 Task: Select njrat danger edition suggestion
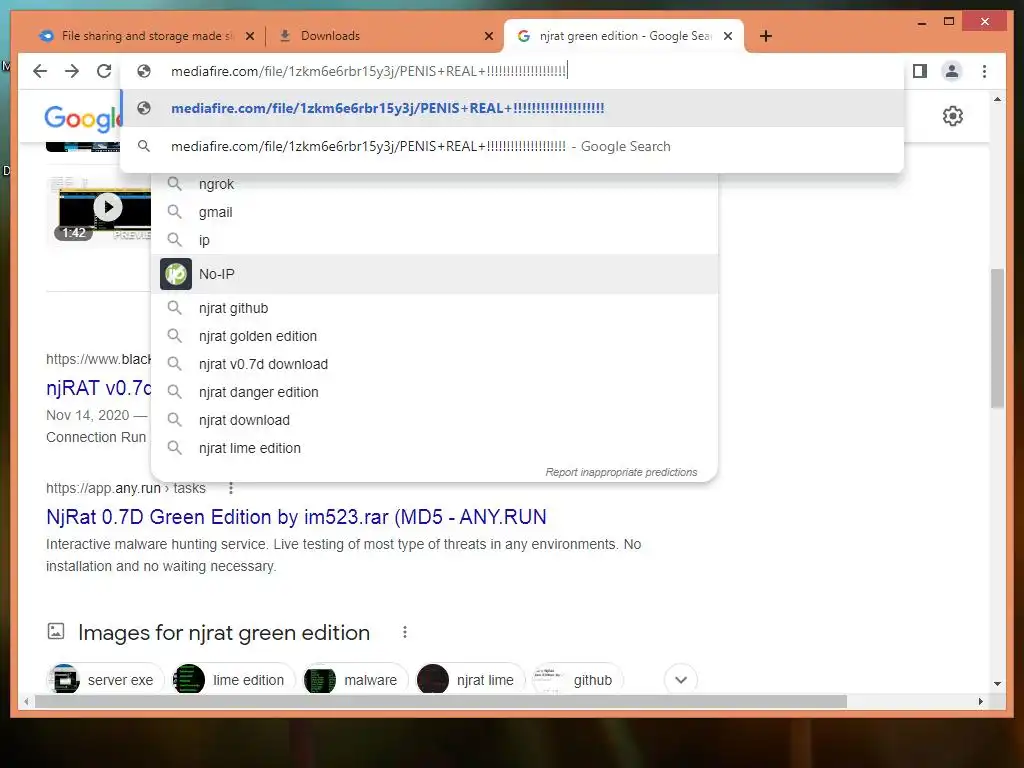tap(434, 392)
